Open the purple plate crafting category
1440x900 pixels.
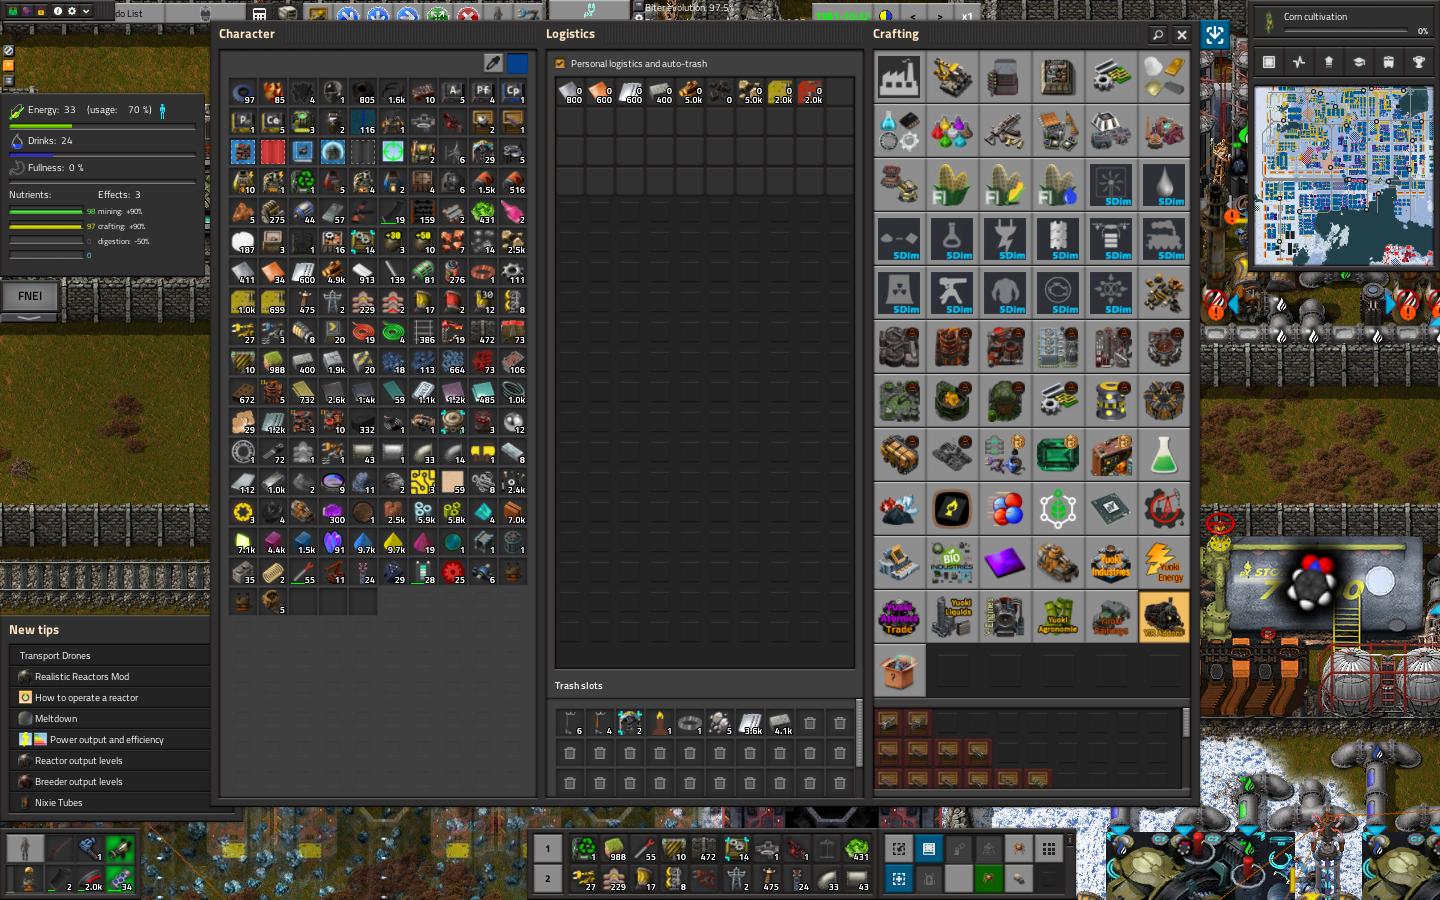point(1005,562)
